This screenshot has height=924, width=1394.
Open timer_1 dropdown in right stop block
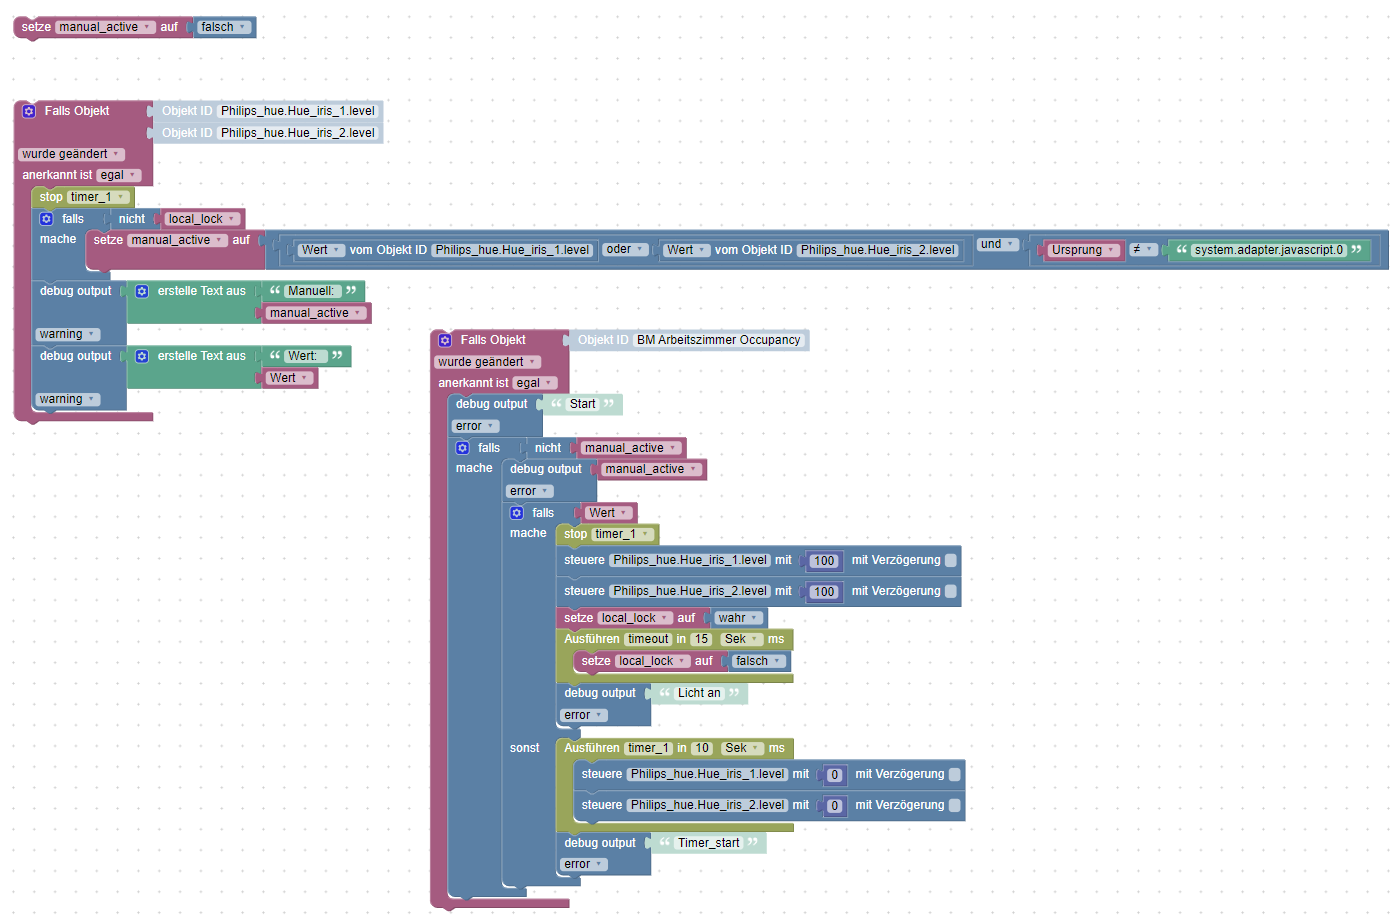click(x=623, y=534)
